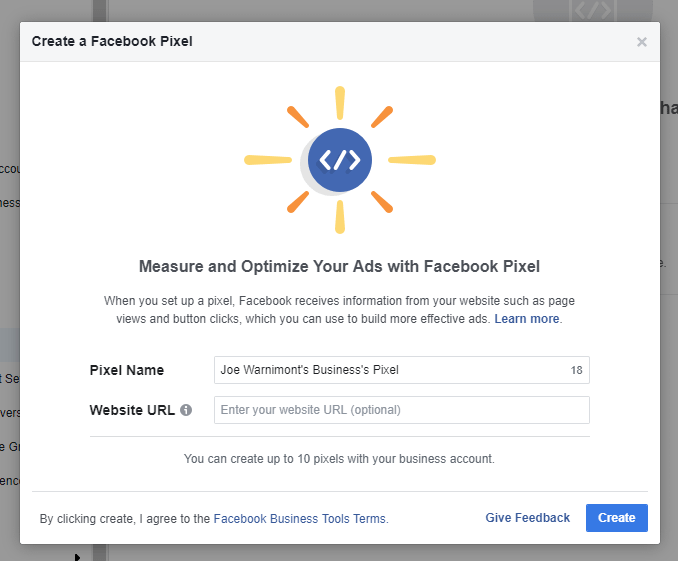Select the dimmed sidebar item showing 'ccou'
The width and height of the screenshot is (678, 561).
click(x=10, y=168)
